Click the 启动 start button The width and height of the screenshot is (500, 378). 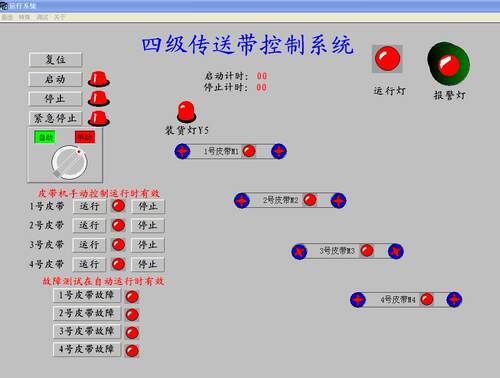[x=55, y=79]
